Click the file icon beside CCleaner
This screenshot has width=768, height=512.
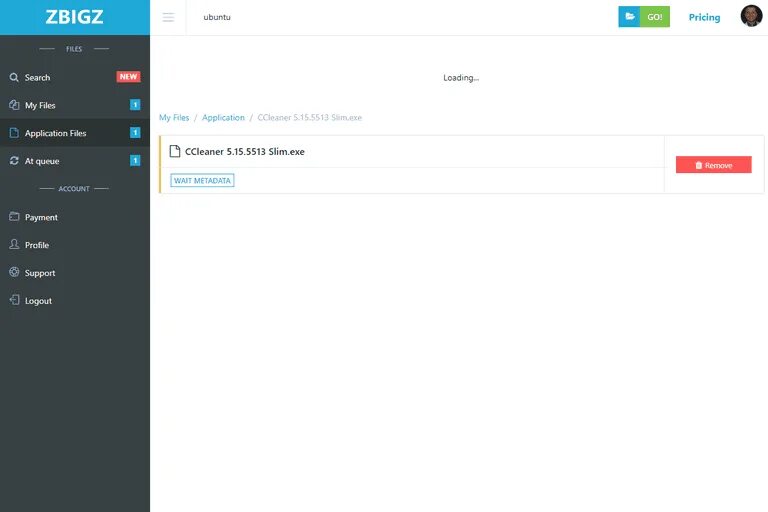coord(174,151)
